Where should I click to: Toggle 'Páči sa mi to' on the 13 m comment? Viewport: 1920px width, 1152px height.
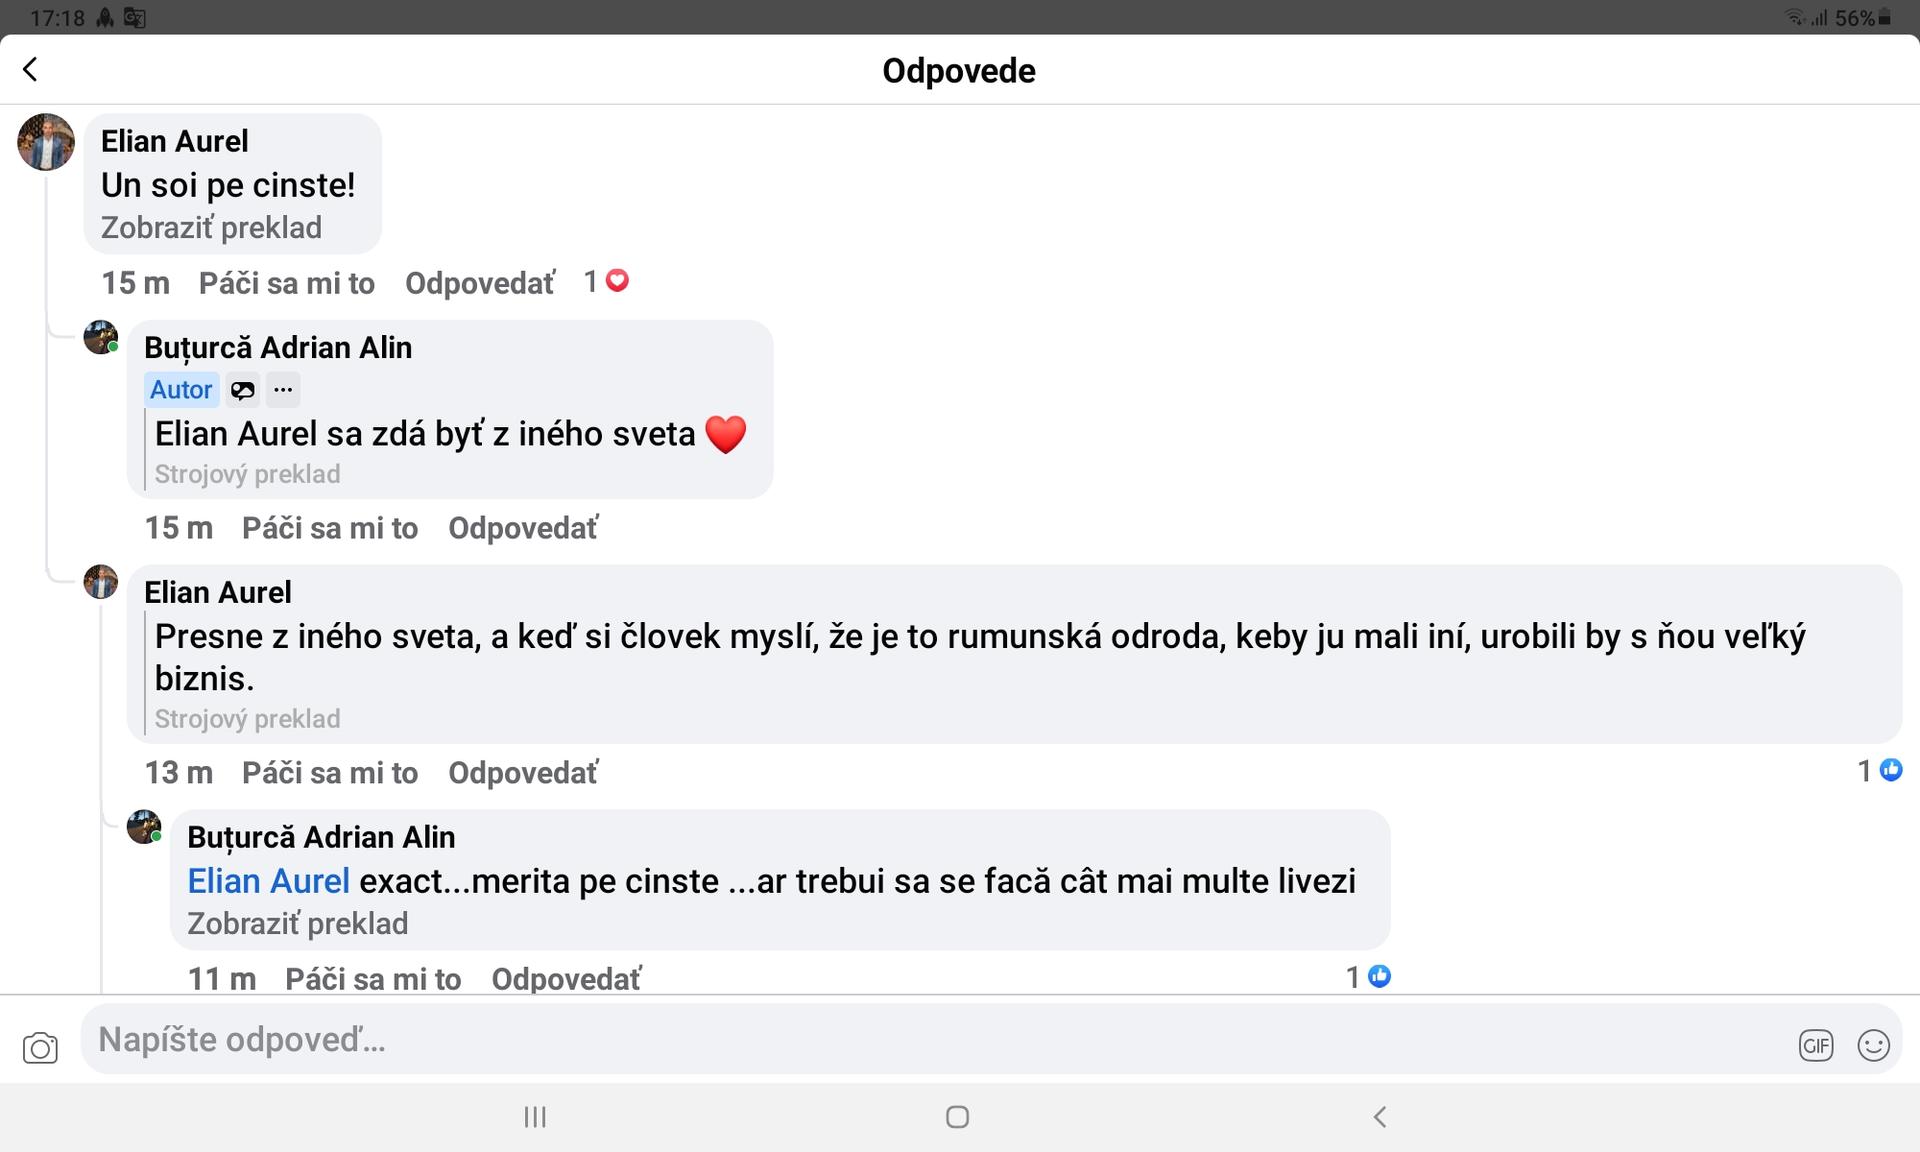pyautogui.click(x=330, y=773)
